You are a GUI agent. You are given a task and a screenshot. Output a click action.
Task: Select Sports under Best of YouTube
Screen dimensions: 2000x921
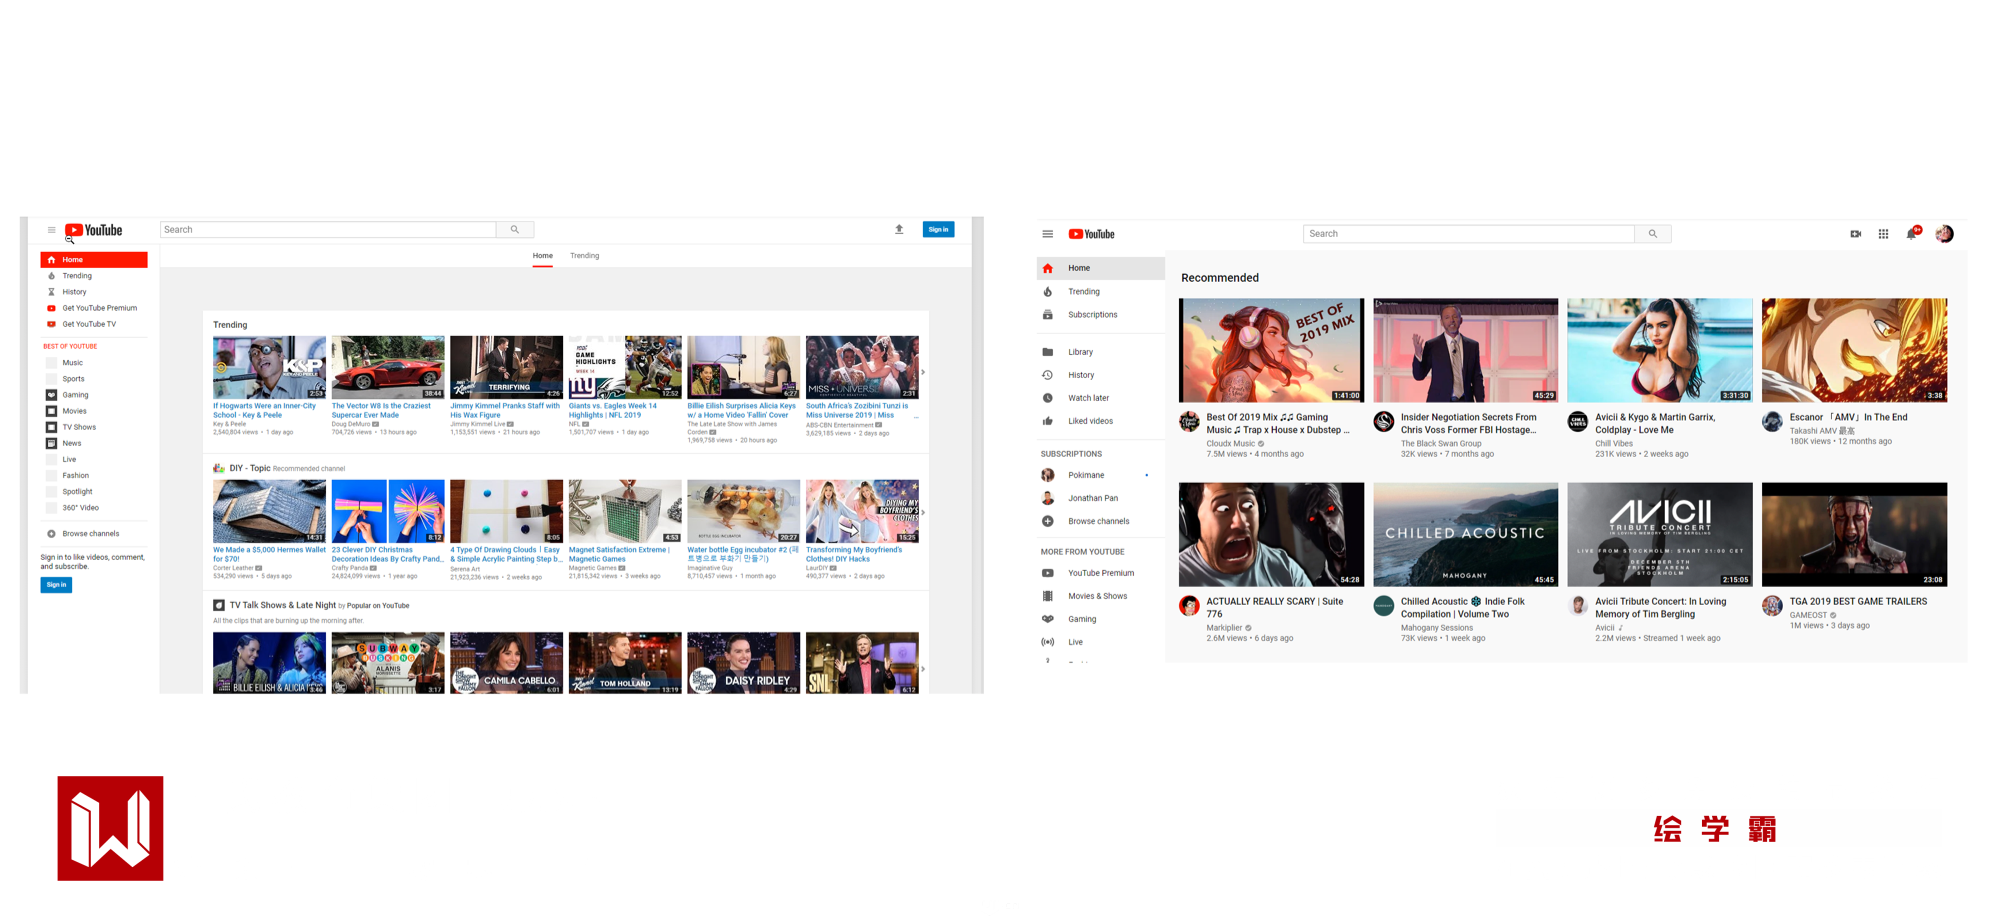point(74,379)
